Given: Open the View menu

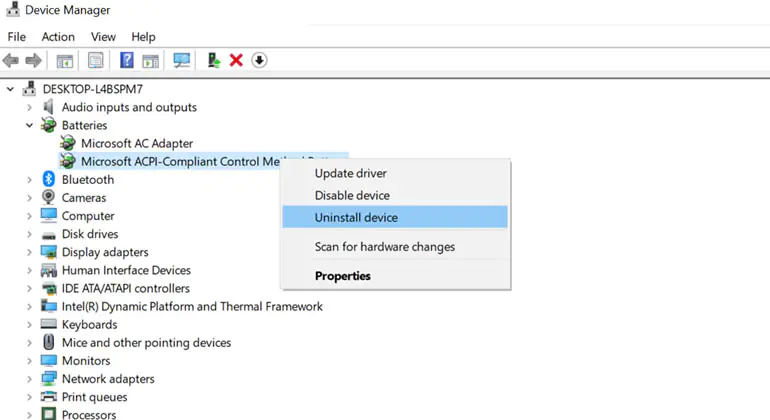Looking at the screenshot, I should pyautogui.click(x=103, y=37).
